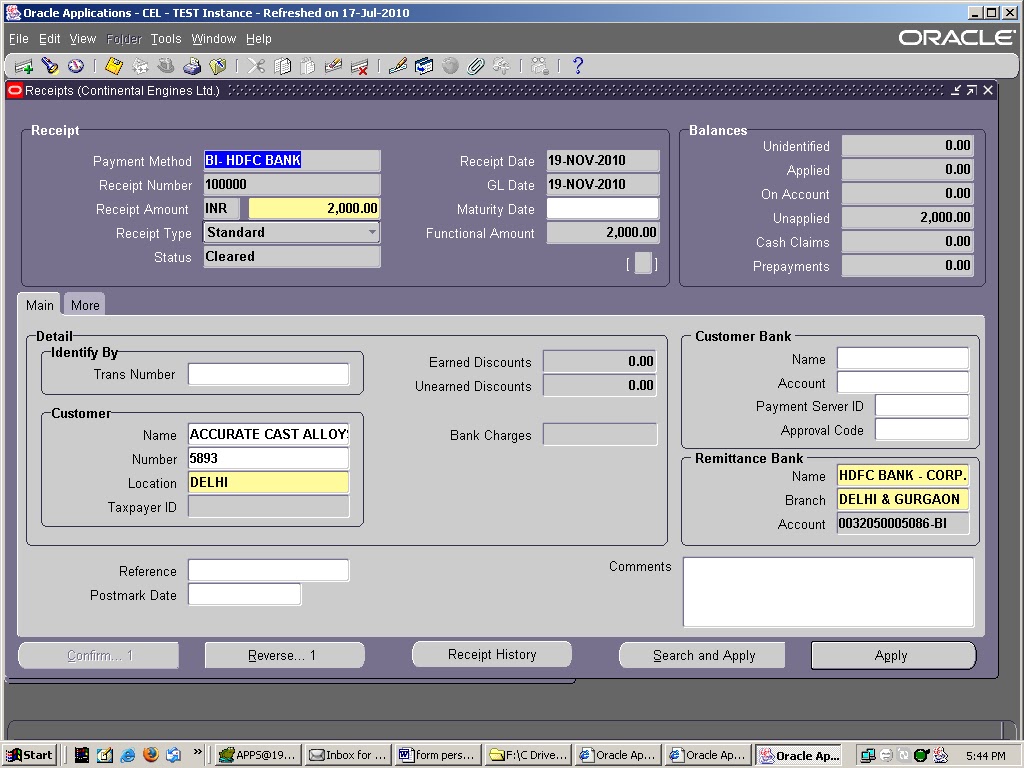Open the File menu
The width and height of the screenshot is (1024, 768).
[x=18, y=39]
